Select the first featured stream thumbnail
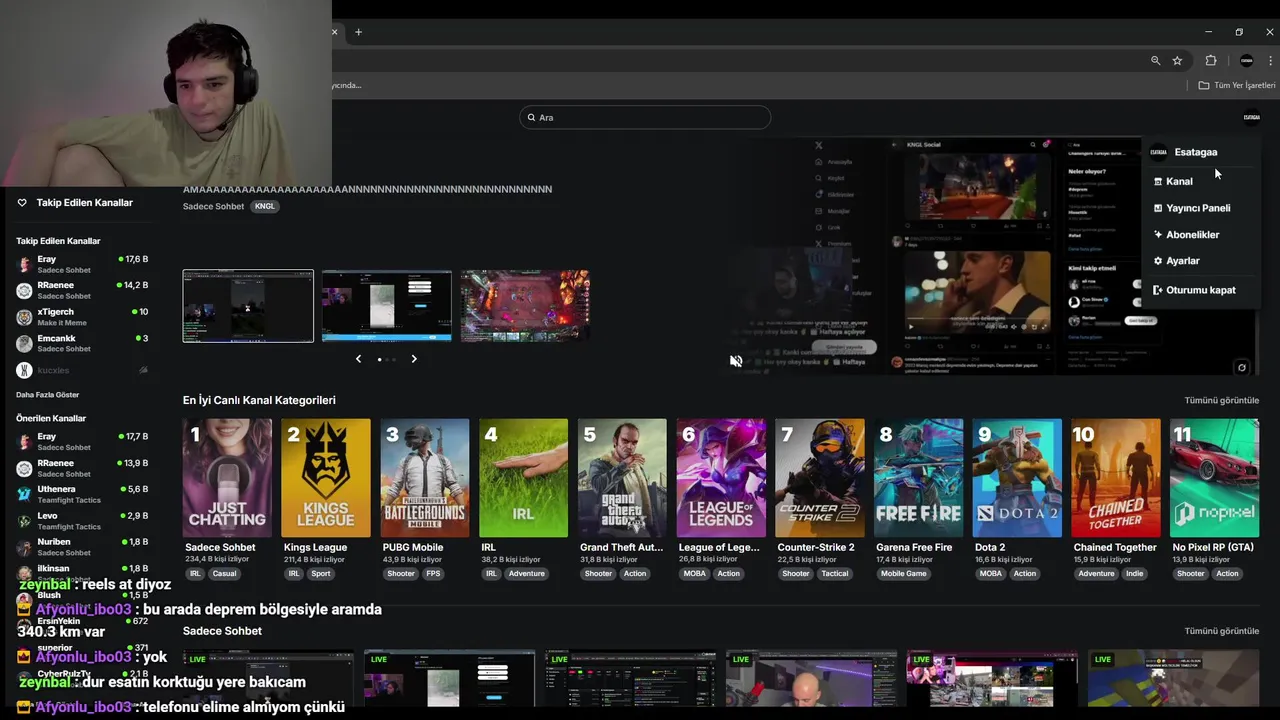 pyautogui.click(x=248, y=306)
